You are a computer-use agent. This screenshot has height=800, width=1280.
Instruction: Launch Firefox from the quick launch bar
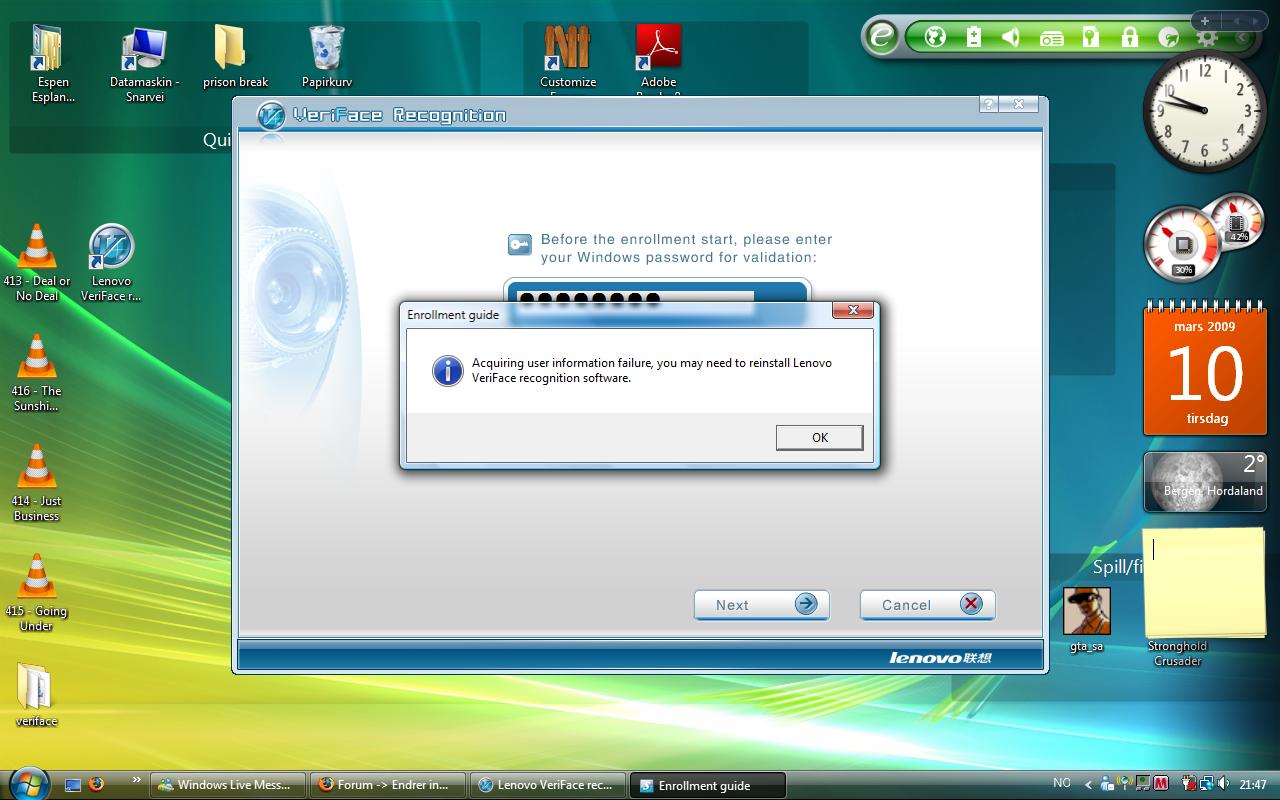click(x=96, y=784)
